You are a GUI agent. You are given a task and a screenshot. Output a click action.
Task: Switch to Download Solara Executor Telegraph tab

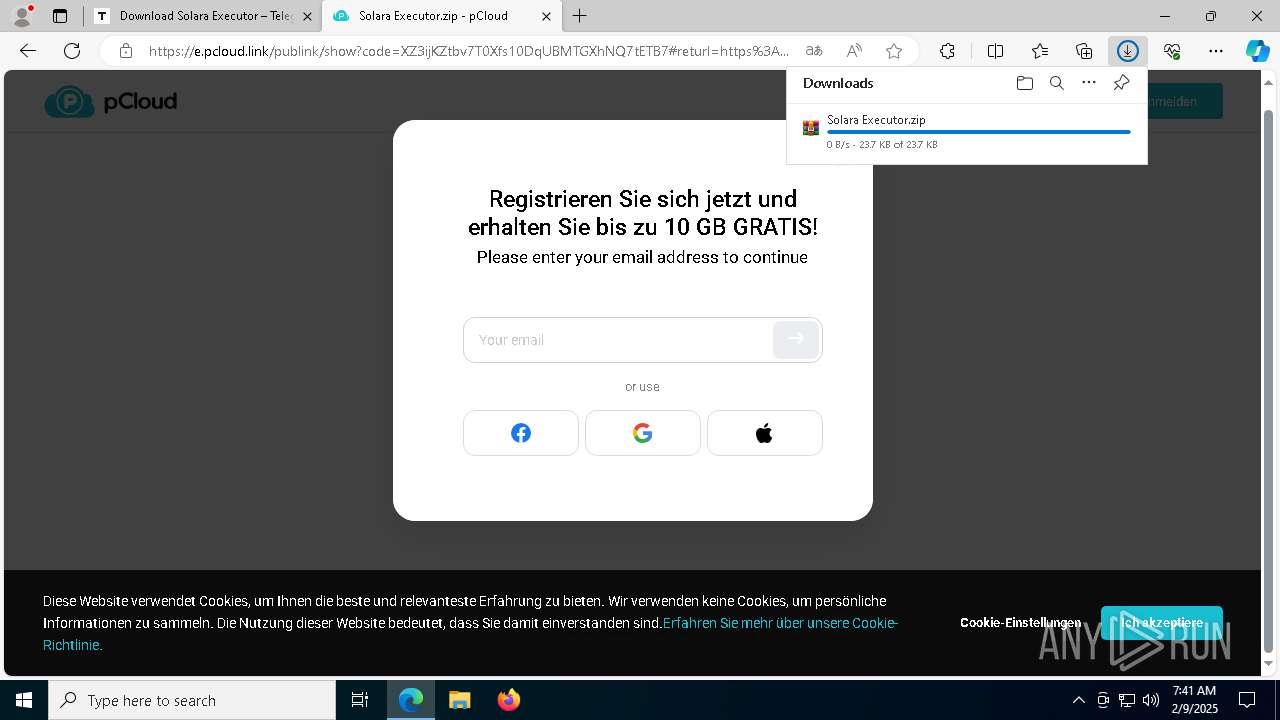point(203,16)
